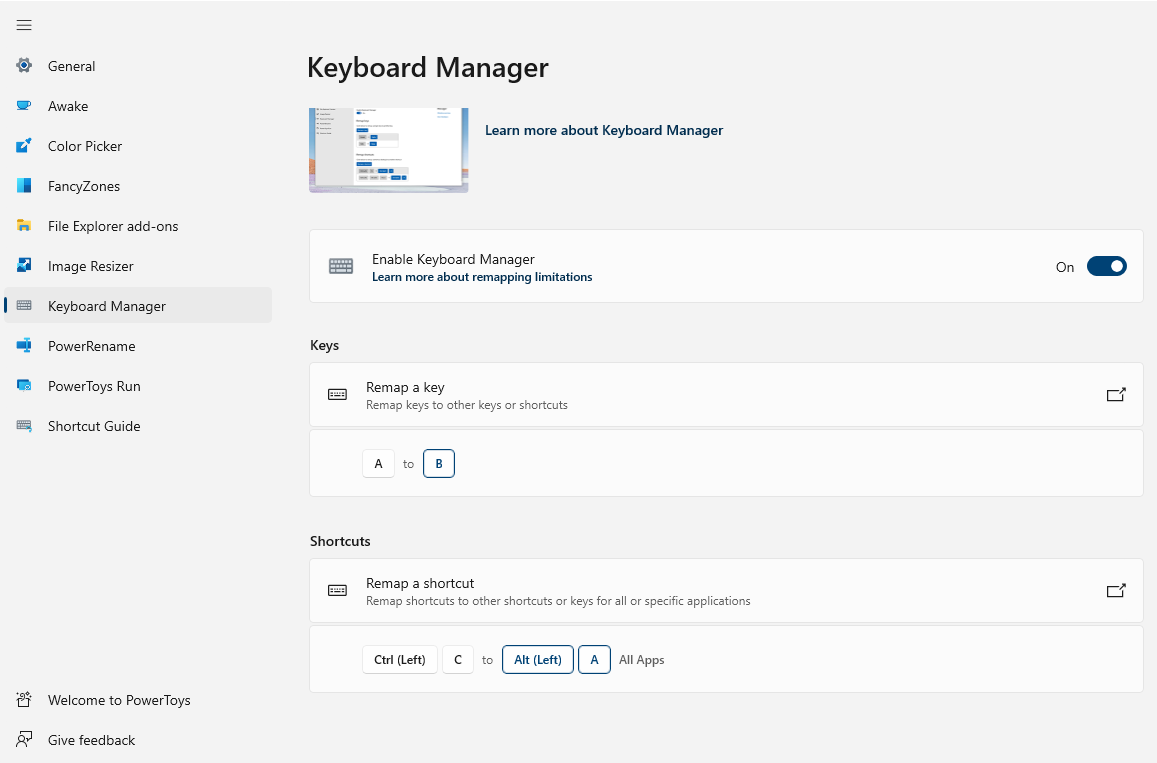1157x763 pixels.
Task: Click the File Explorer add-ons icon
Action: (x=24, y=226)
